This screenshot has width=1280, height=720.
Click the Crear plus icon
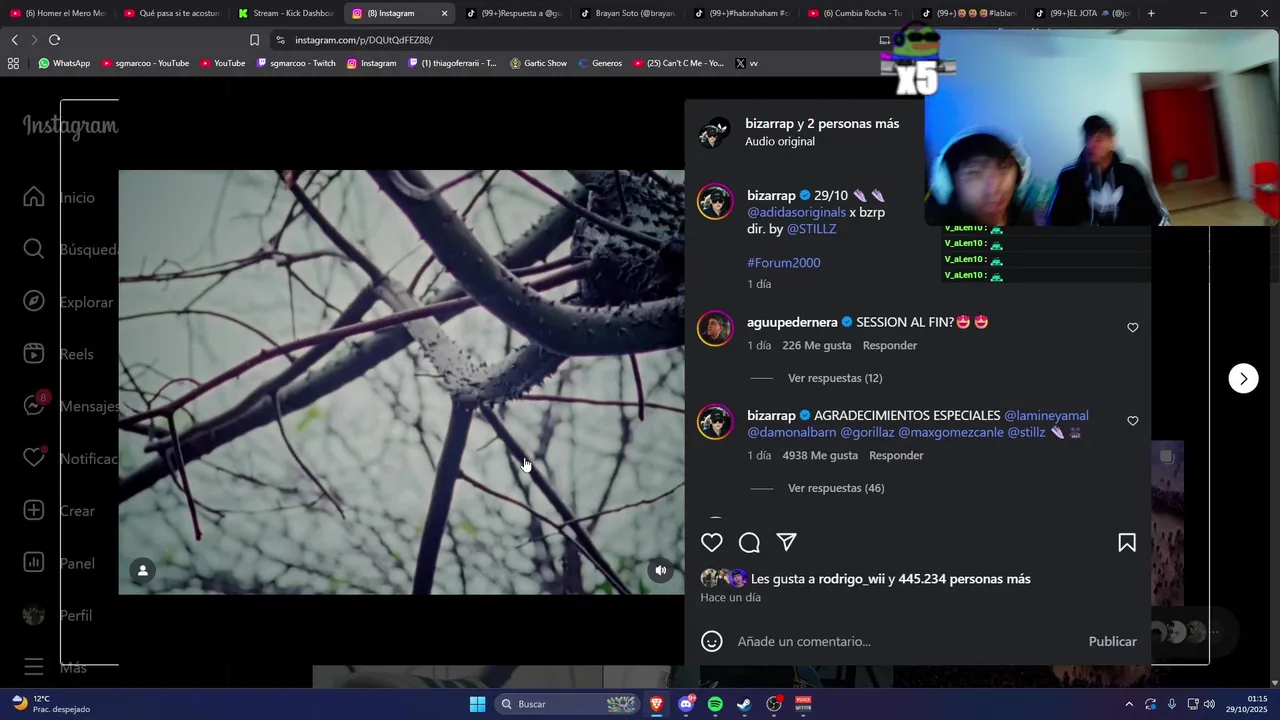[34, 511]
